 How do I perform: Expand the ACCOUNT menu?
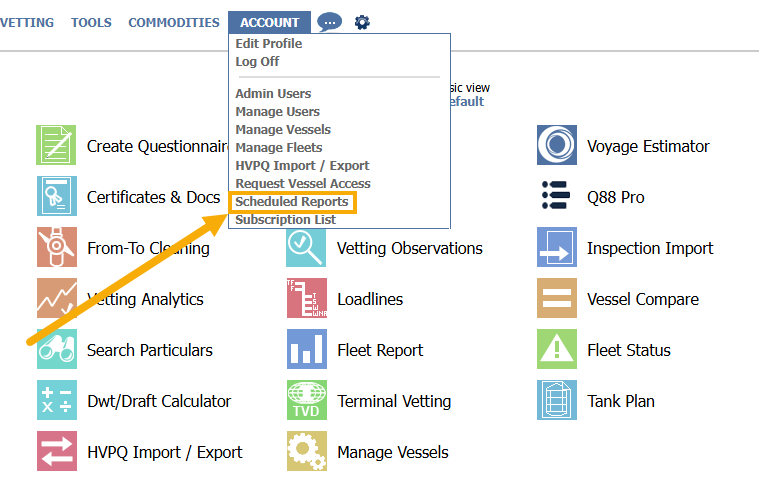pos(269,22)
